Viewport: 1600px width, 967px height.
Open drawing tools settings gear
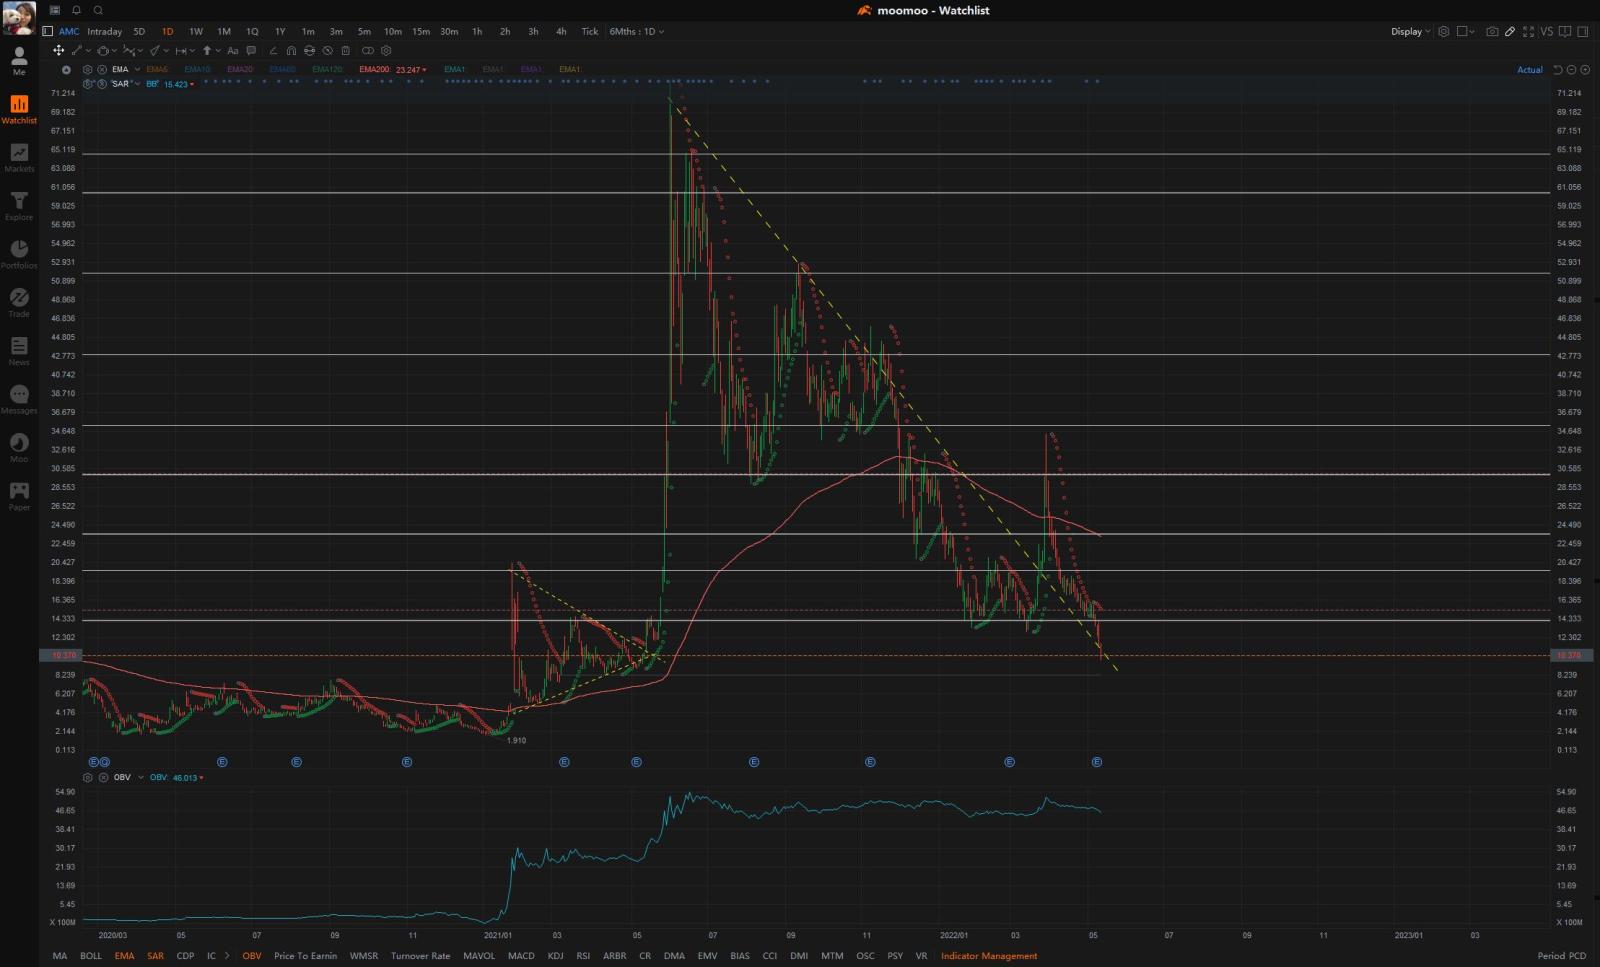coord(386,50)
